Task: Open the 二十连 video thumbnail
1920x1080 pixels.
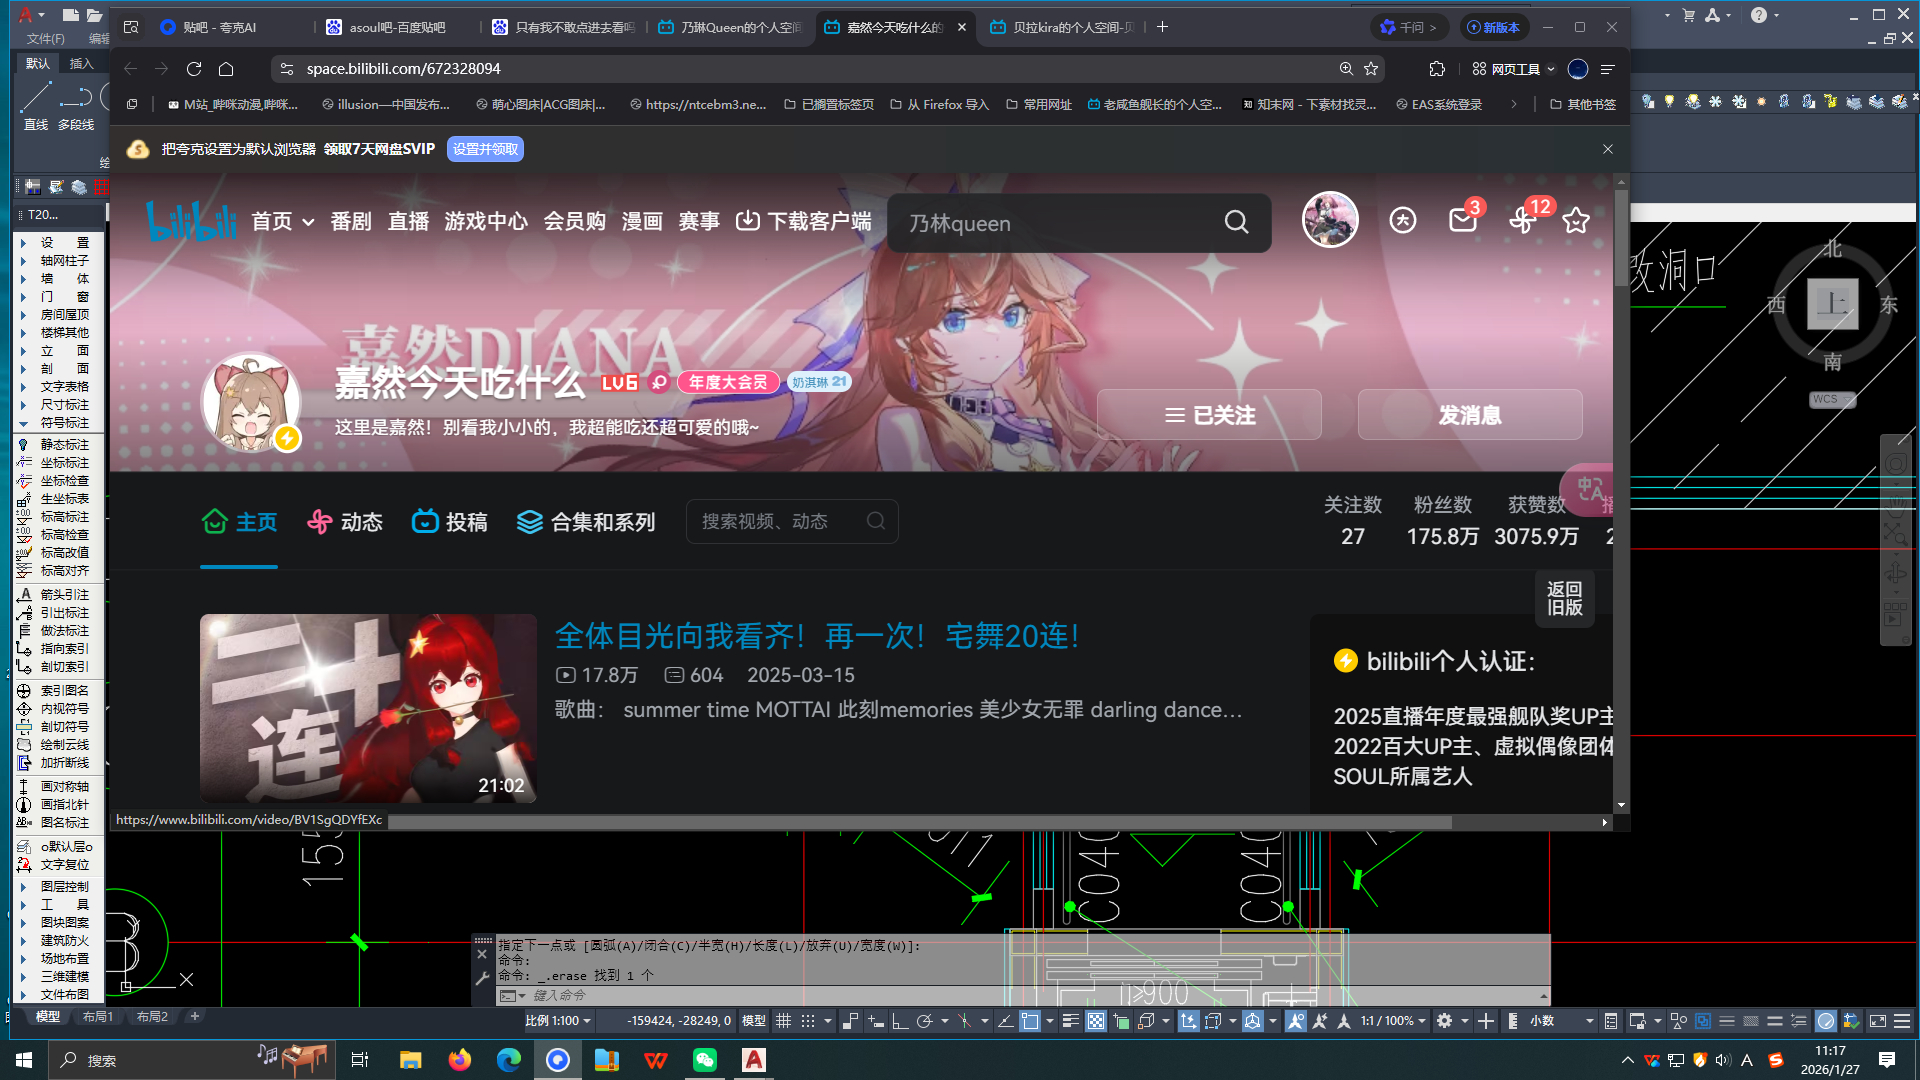Action: pos(368,707)
